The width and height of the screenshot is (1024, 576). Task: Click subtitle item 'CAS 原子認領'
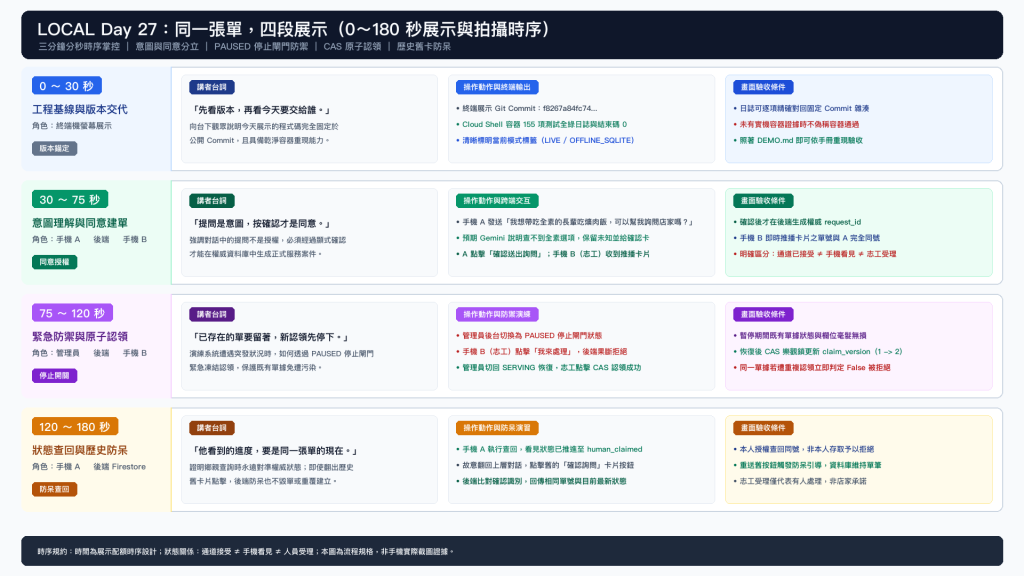352,46
